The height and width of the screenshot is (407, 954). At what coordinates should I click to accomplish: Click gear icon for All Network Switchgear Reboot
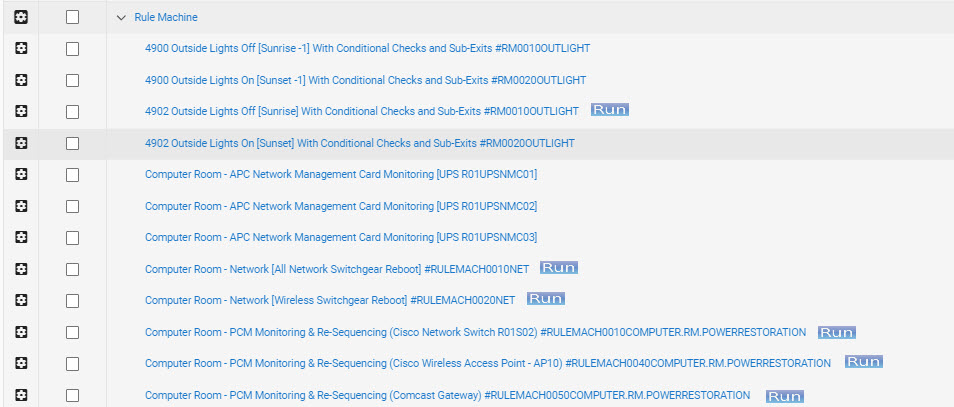[21, 269]
